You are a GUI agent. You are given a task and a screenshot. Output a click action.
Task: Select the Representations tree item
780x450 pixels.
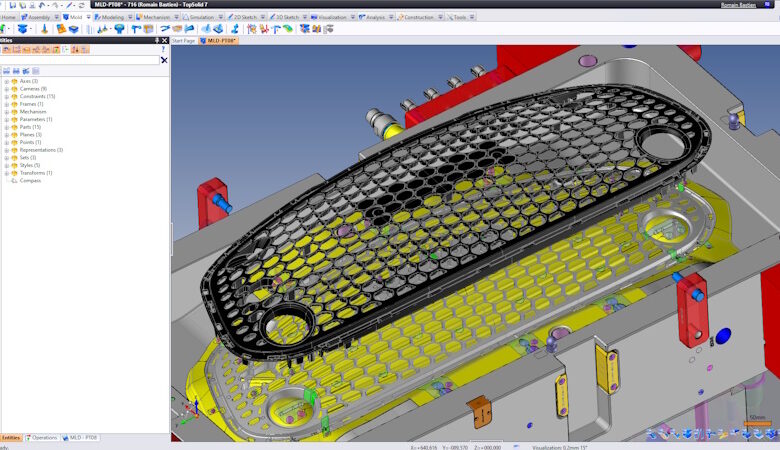coord(41,150)
